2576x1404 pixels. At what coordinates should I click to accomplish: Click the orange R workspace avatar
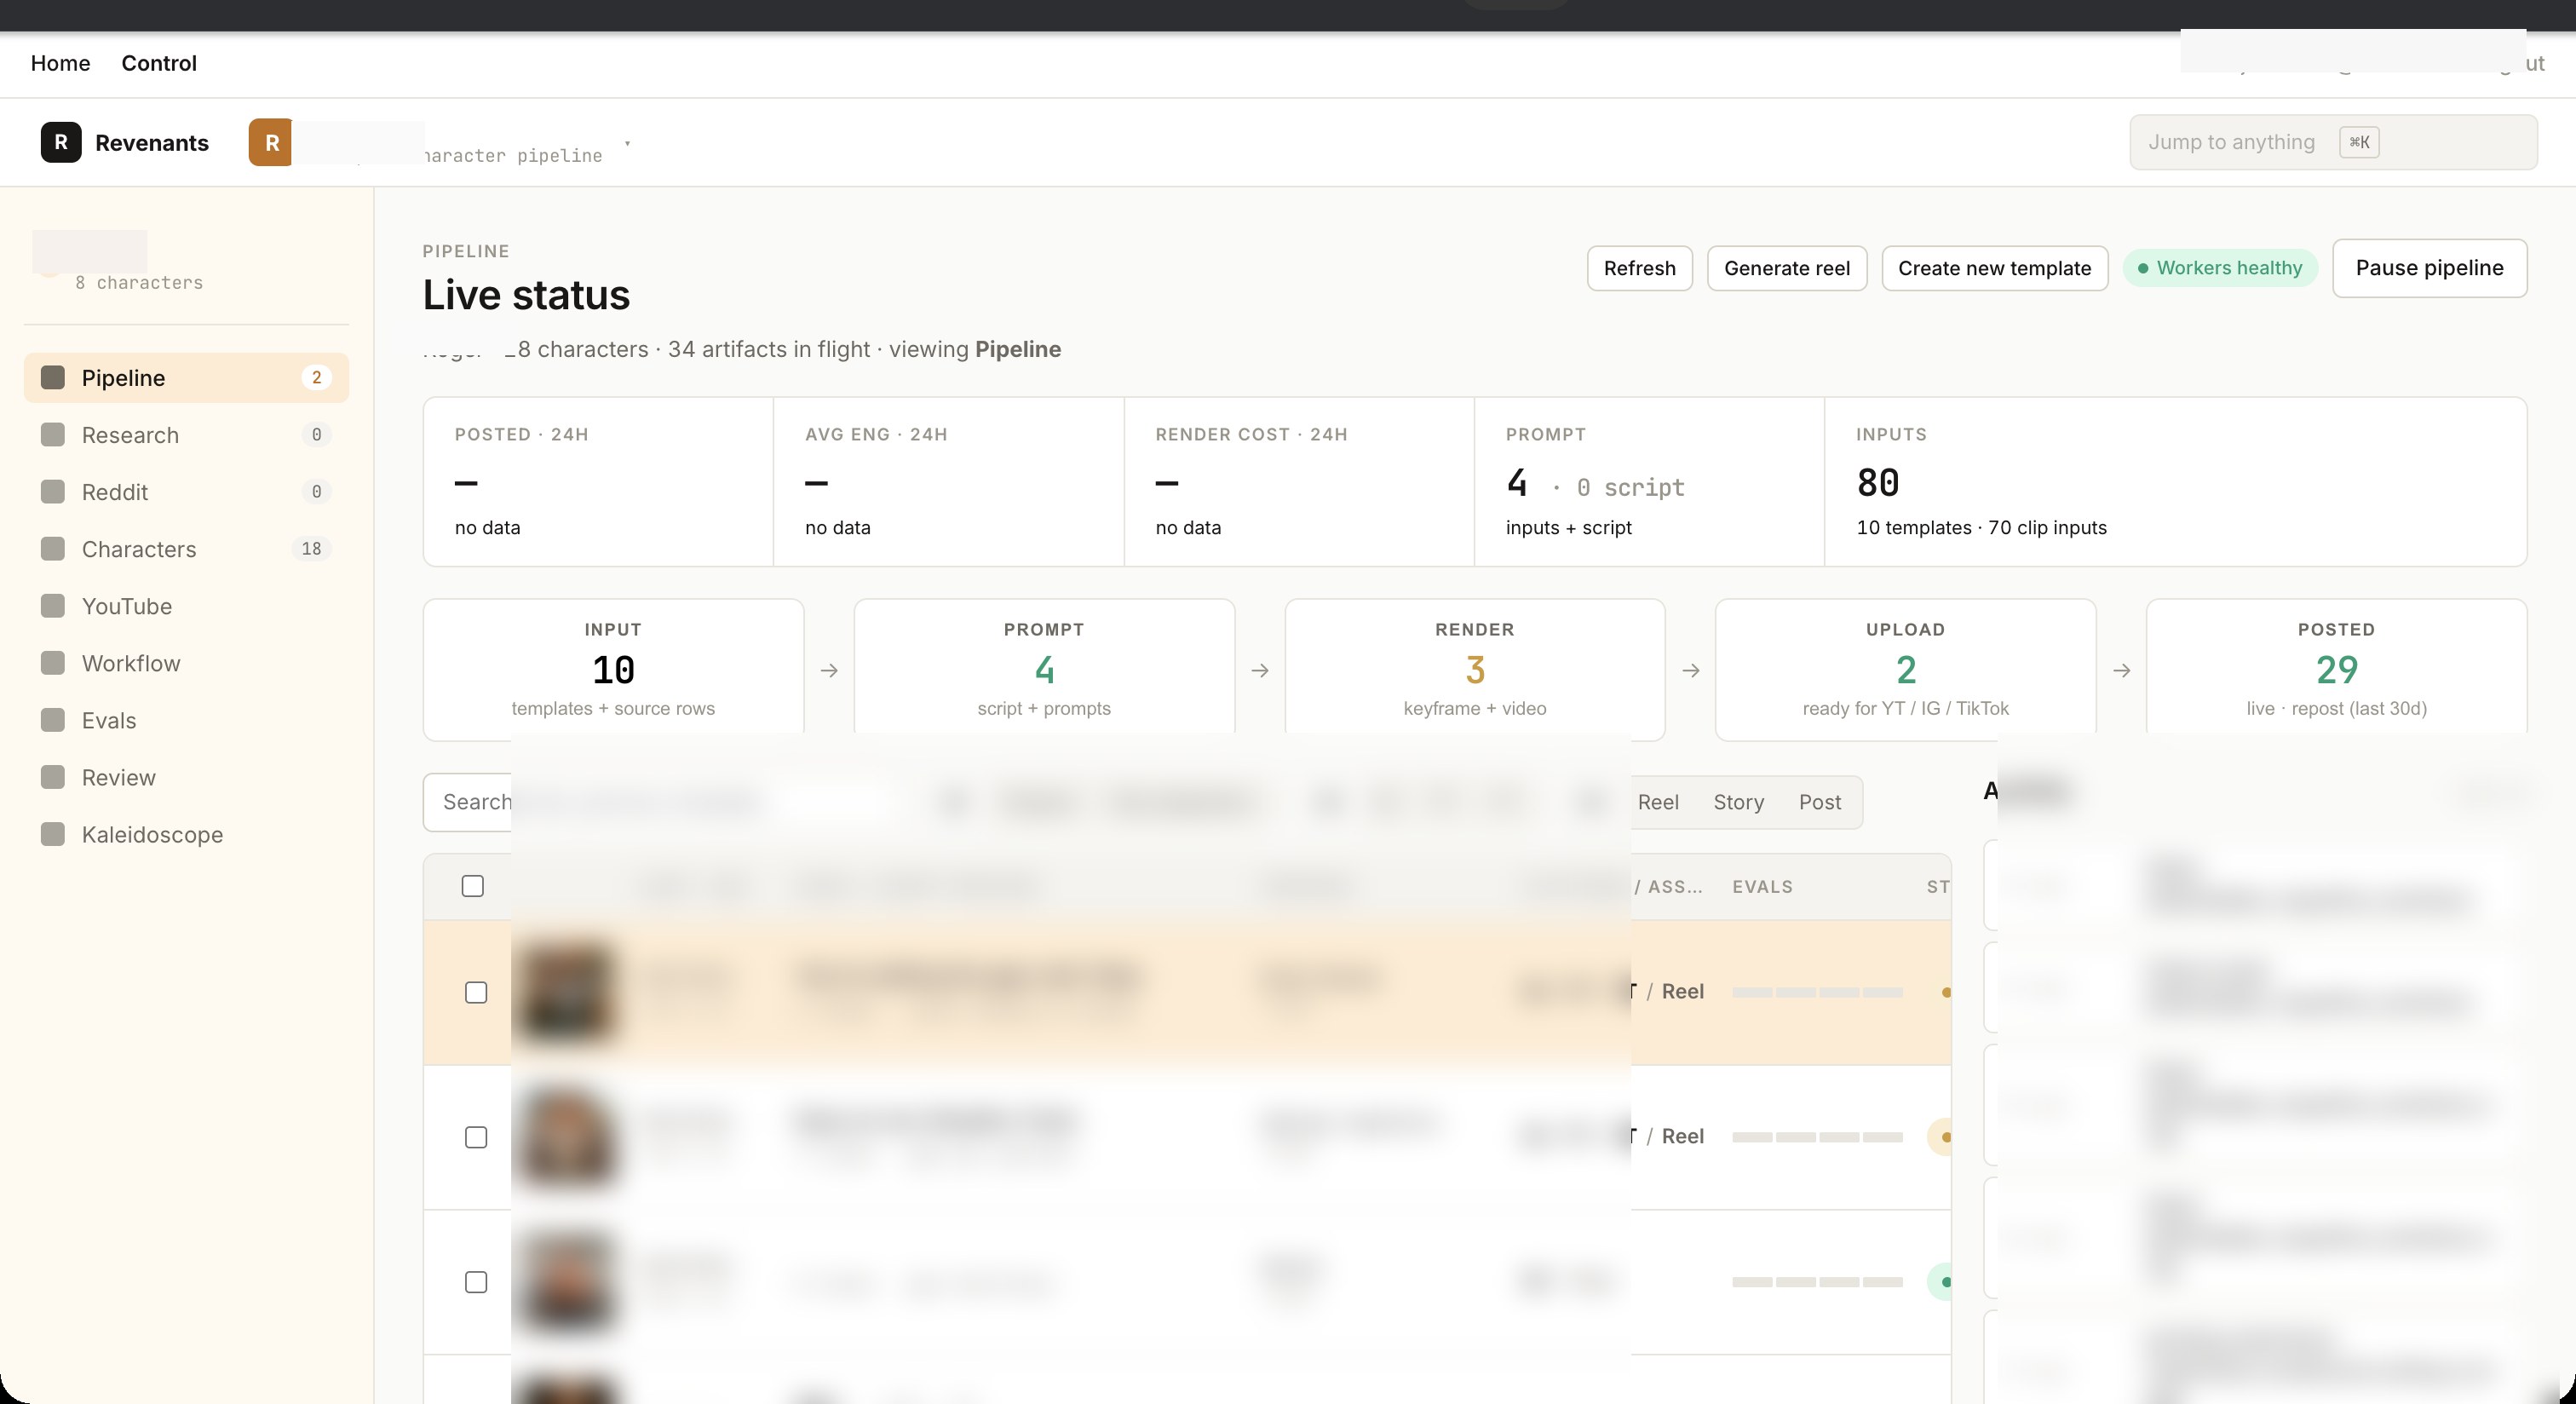(x=271, y=142)
